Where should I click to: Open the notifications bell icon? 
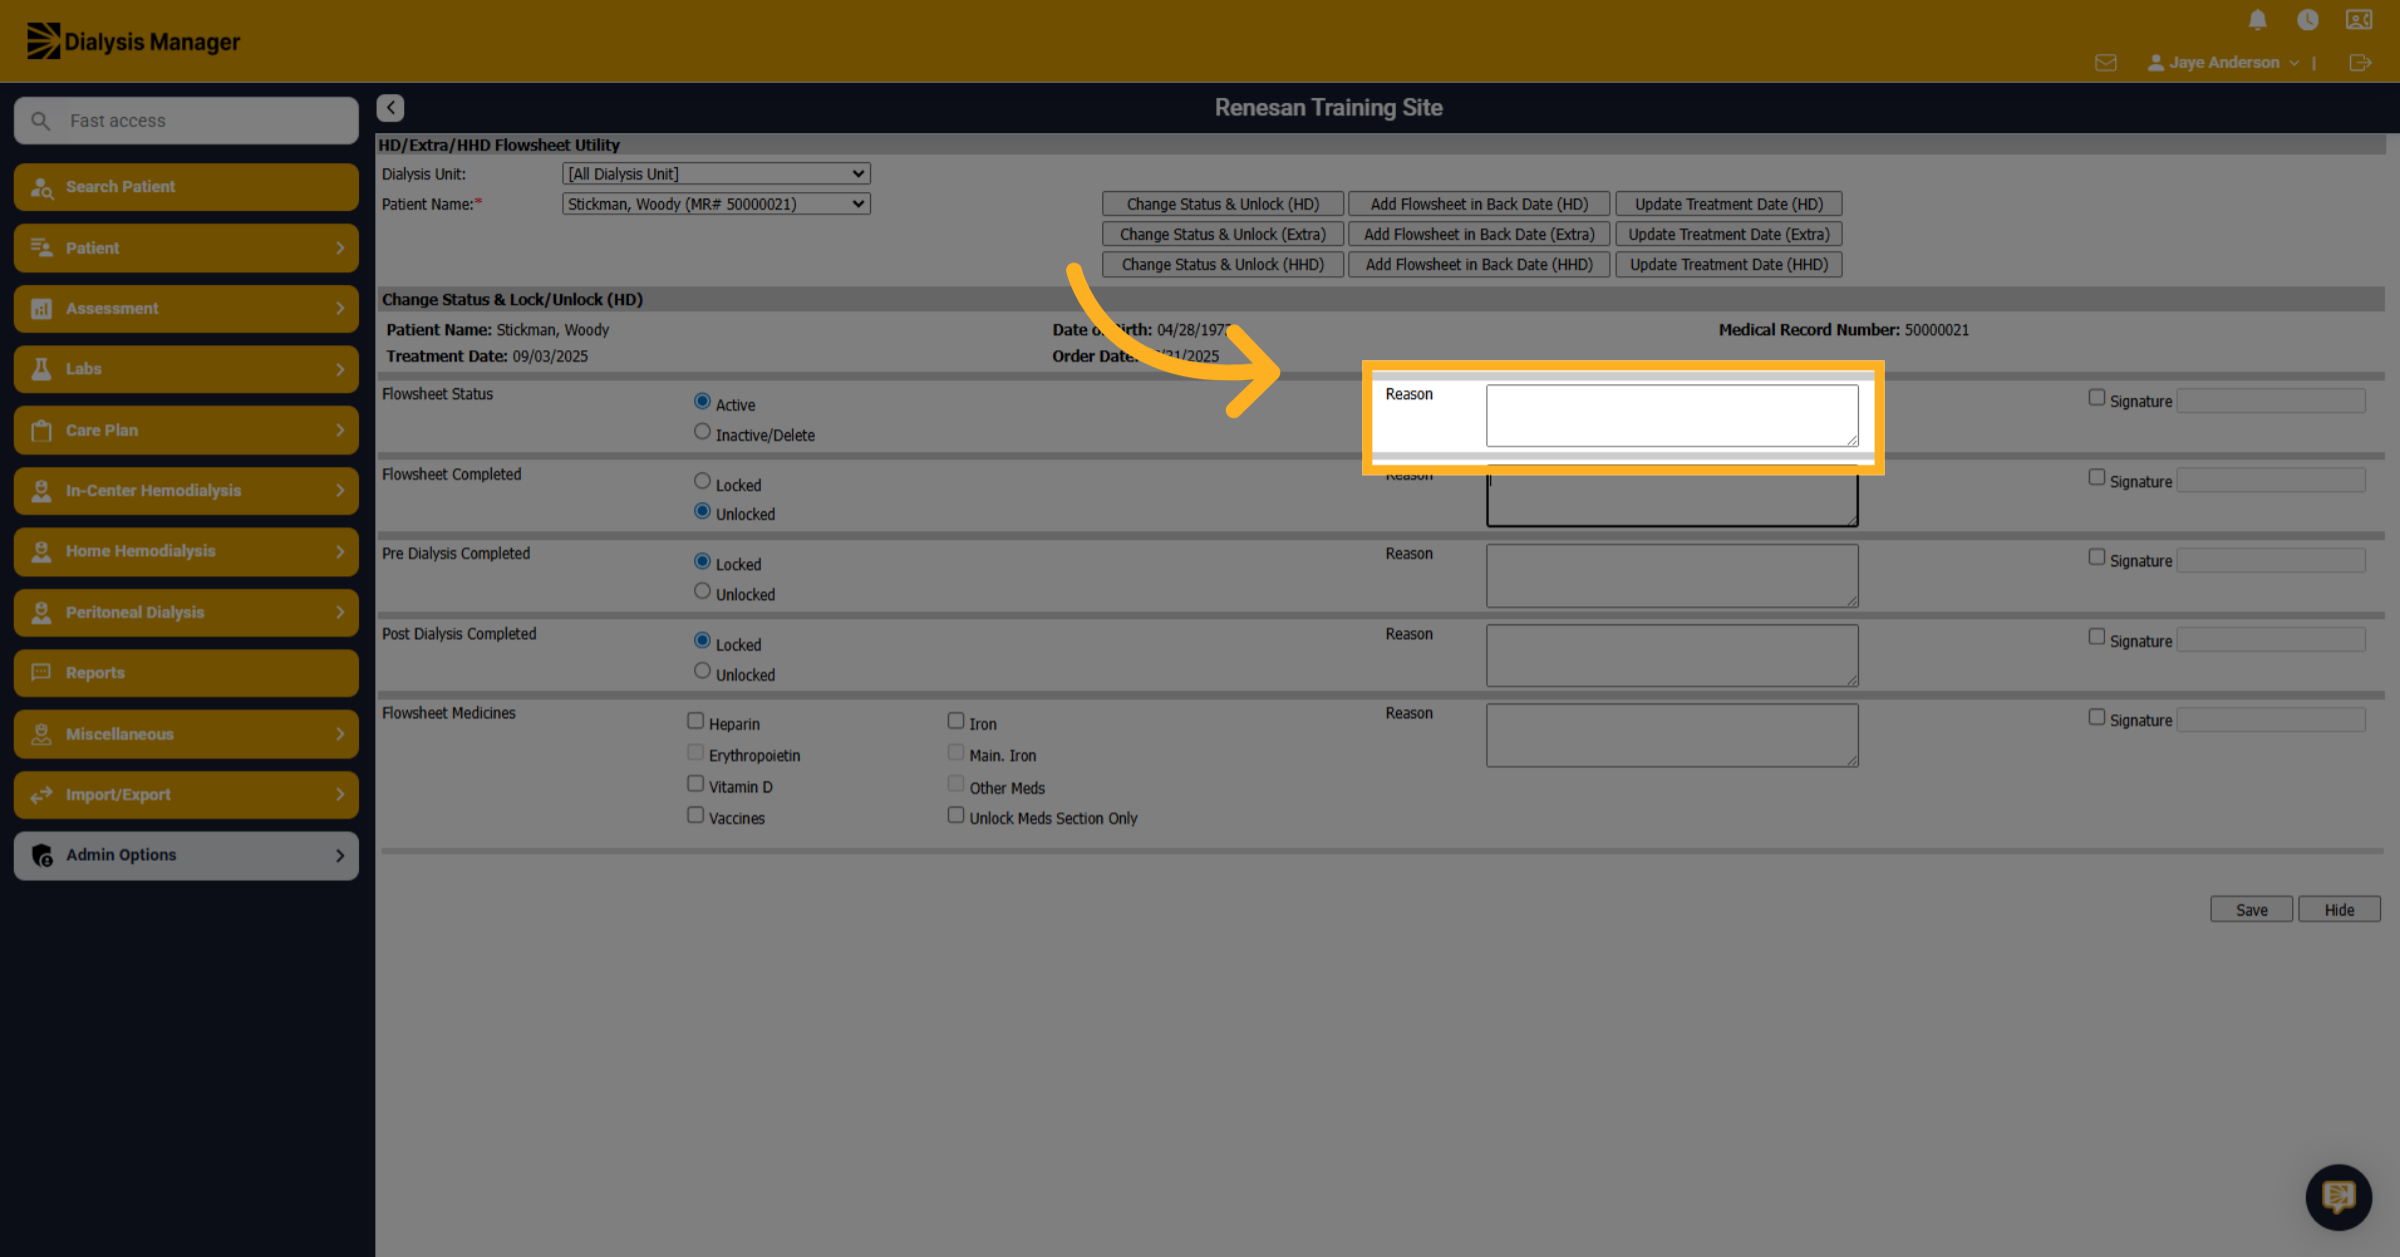pyautogui.click(x=2257, y=20)
